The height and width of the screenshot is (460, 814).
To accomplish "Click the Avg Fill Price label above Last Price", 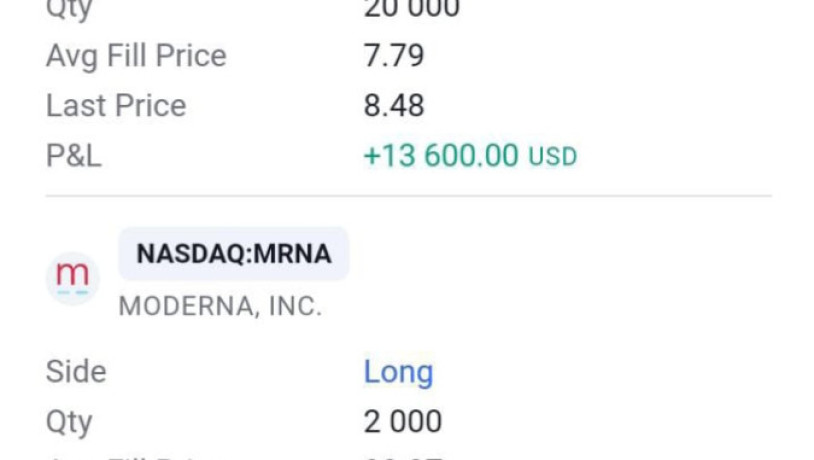I will click(x=136, y=55).
